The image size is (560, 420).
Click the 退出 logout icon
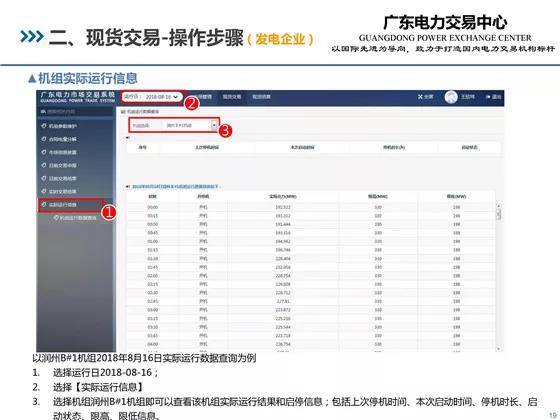point(488,97)
